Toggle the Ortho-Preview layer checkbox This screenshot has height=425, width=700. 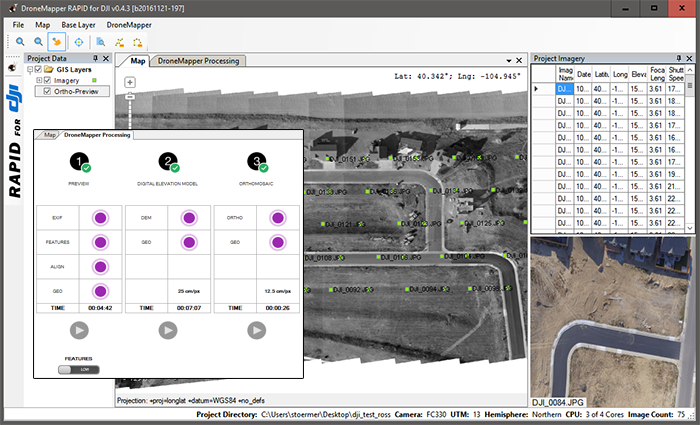pyautogui.click(x=47, y=91)
